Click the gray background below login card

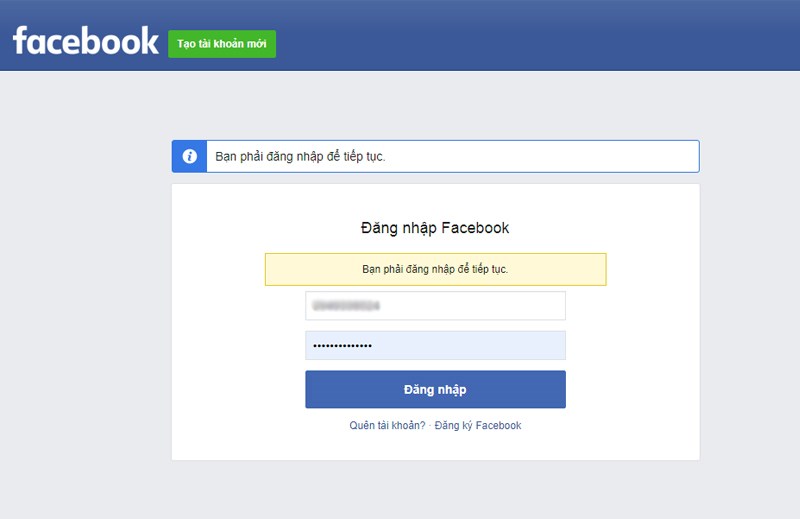tap(435, 490)
